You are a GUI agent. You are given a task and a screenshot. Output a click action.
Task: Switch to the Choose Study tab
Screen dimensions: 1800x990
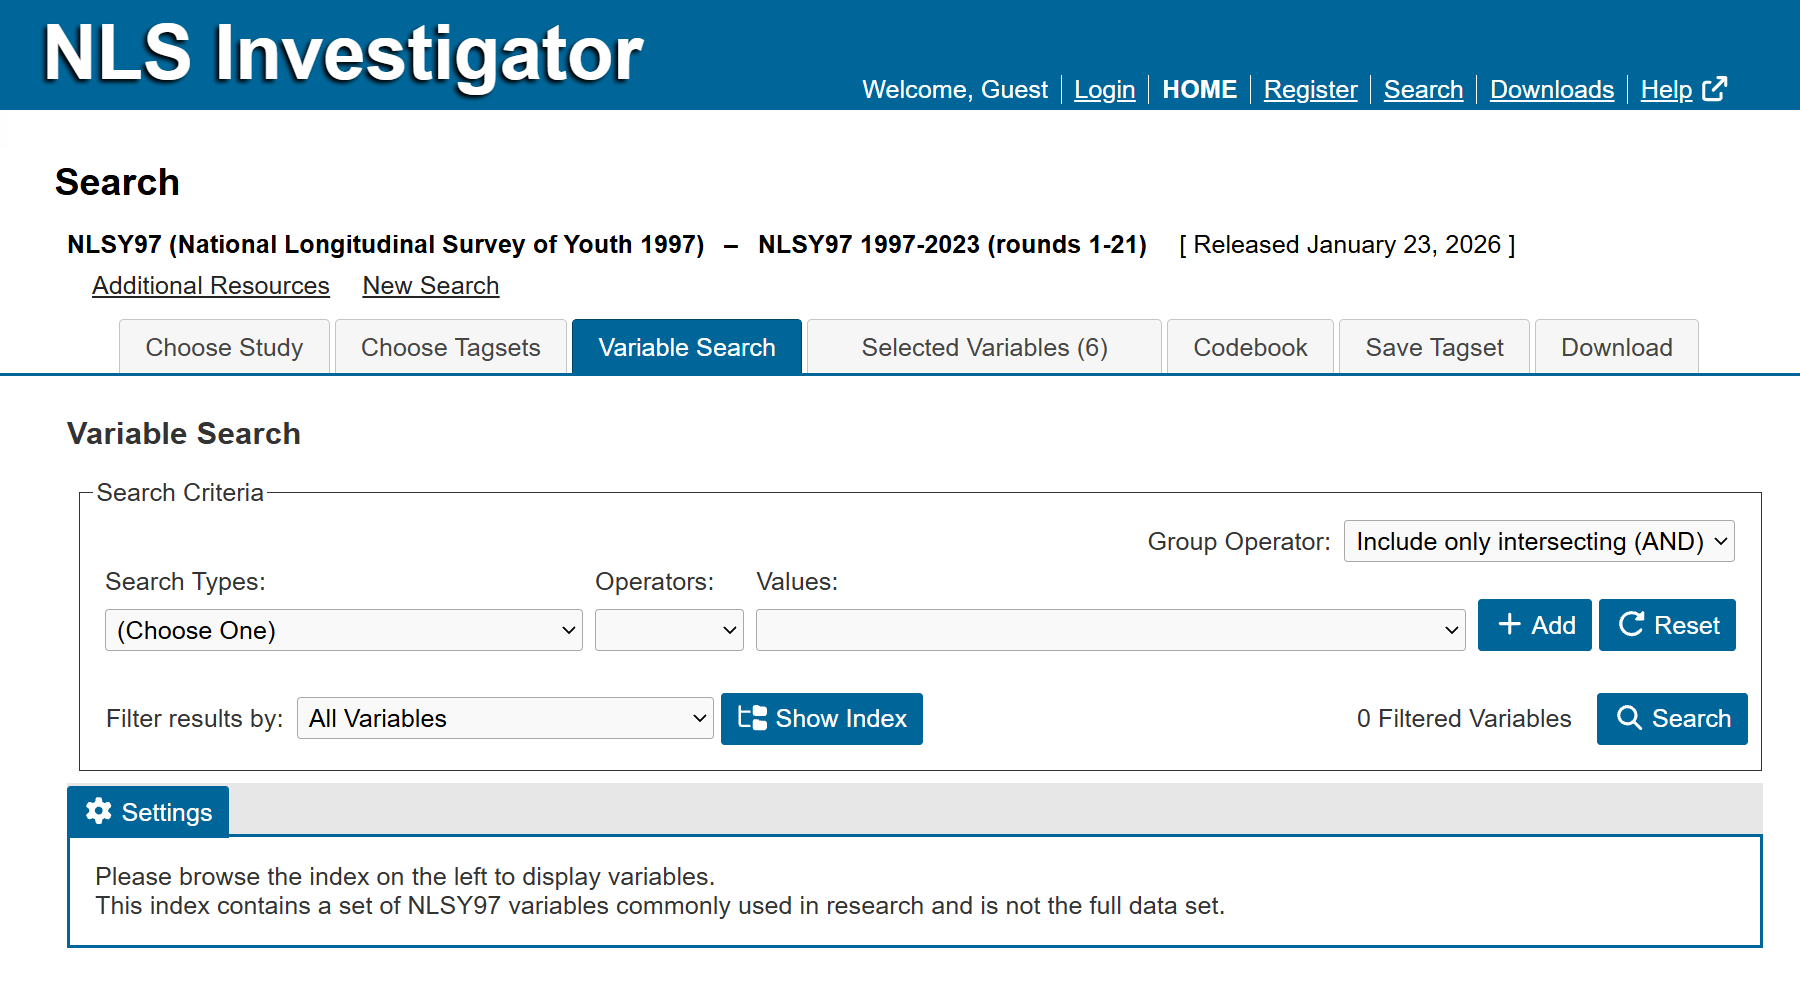pos(224,347)
